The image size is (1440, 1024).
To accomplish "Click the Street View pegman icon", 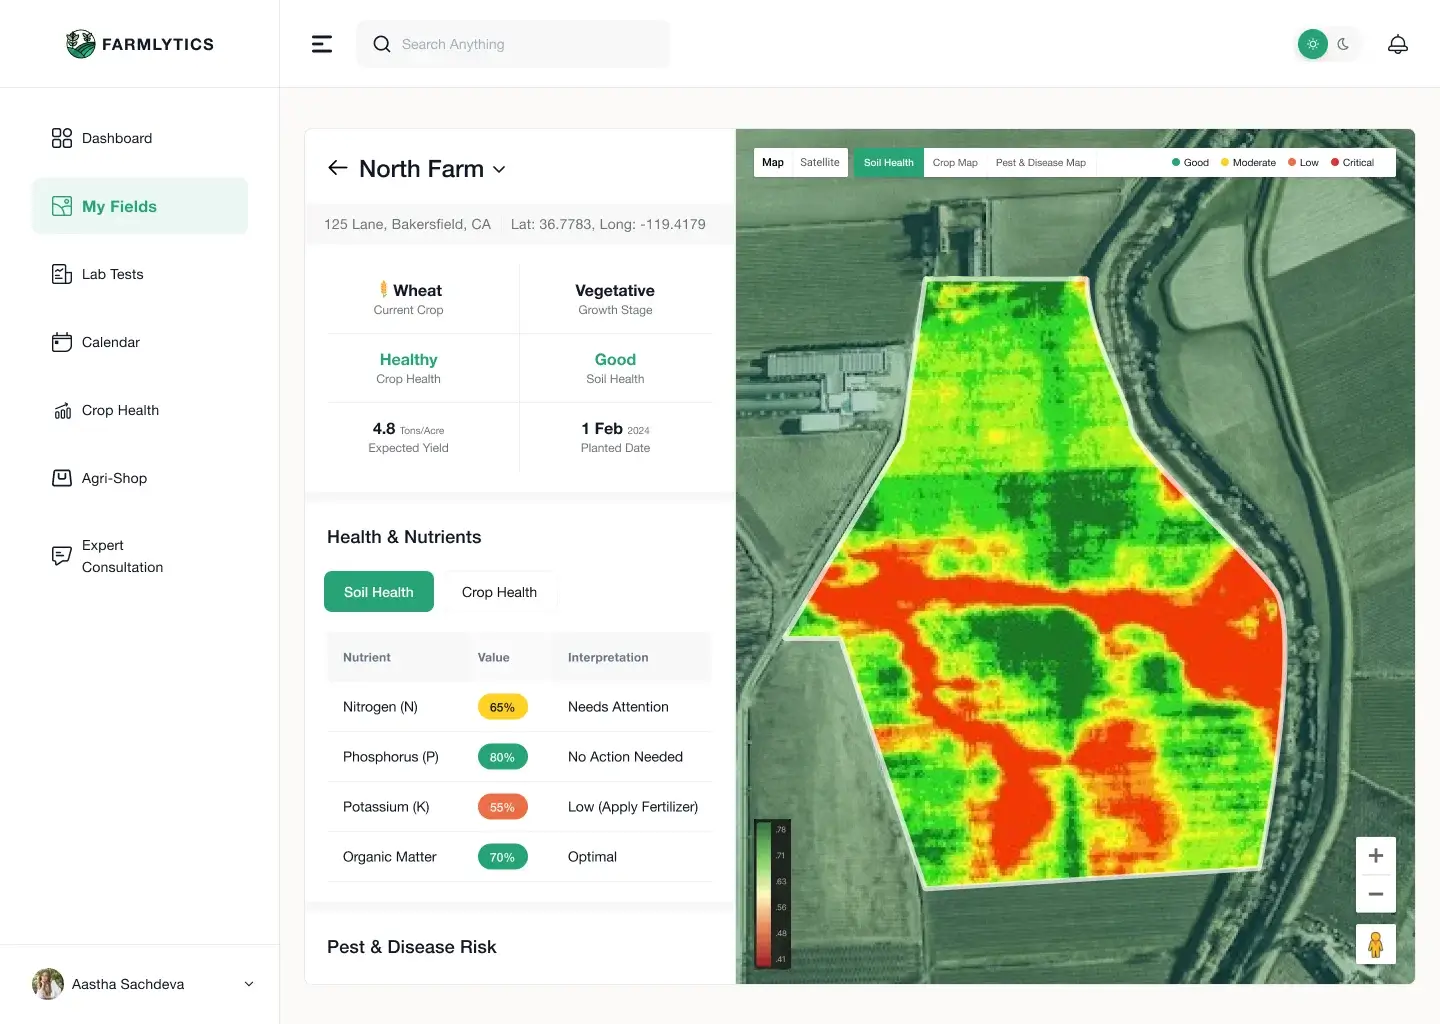I will click(x=1375, y=945).
